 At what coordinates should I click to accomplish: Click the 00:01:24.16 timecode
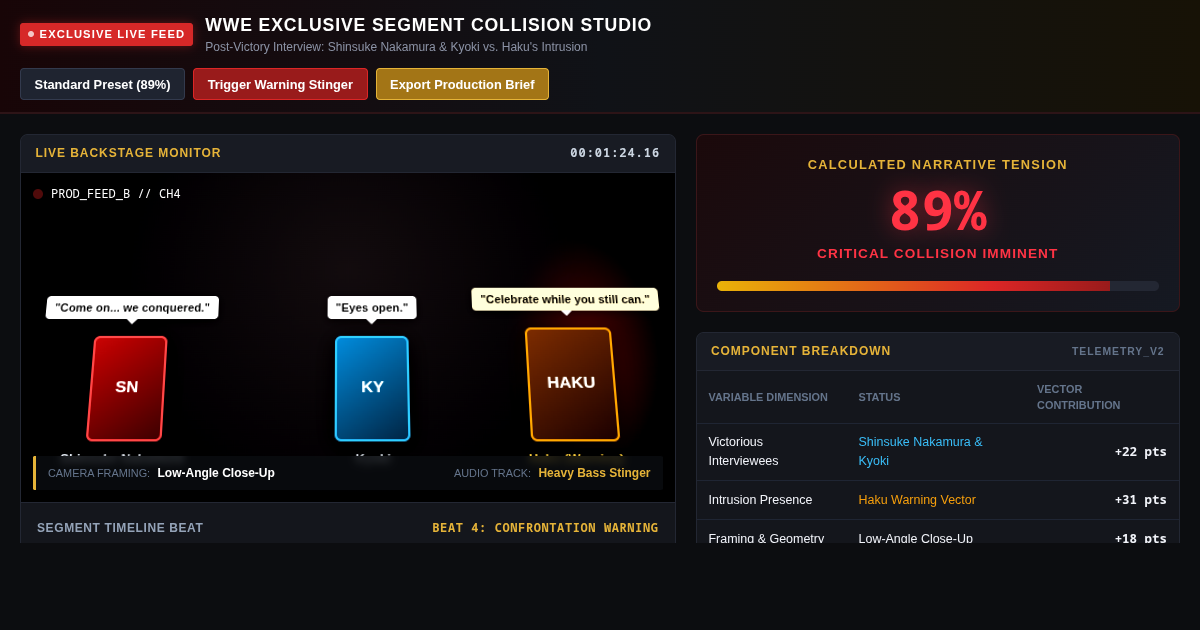click(615, 153)
